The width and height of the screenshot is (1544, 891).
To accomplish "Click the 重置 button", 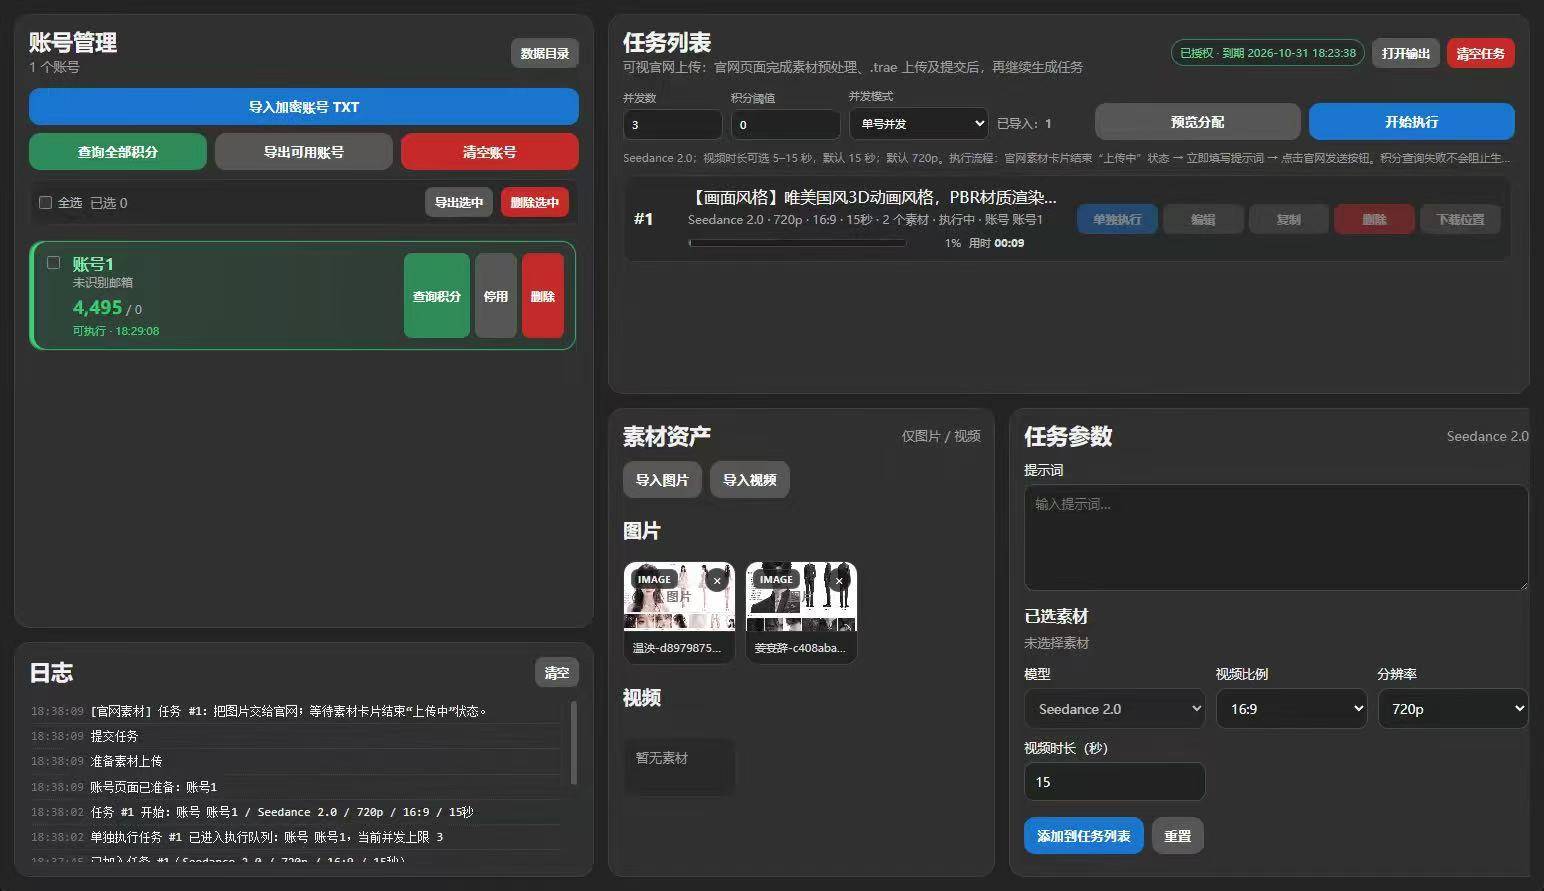I will (x=1178, y=836).
